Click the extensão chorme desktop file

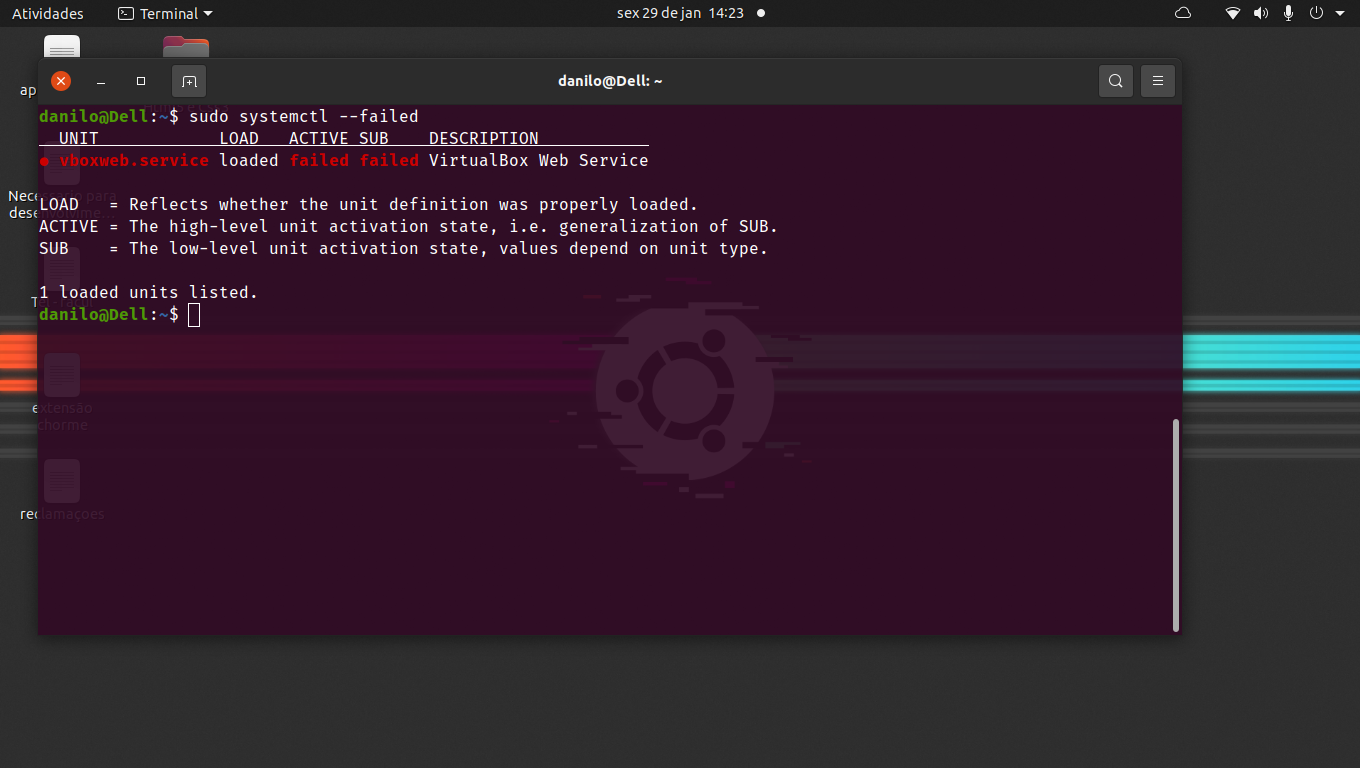point(61,392)
